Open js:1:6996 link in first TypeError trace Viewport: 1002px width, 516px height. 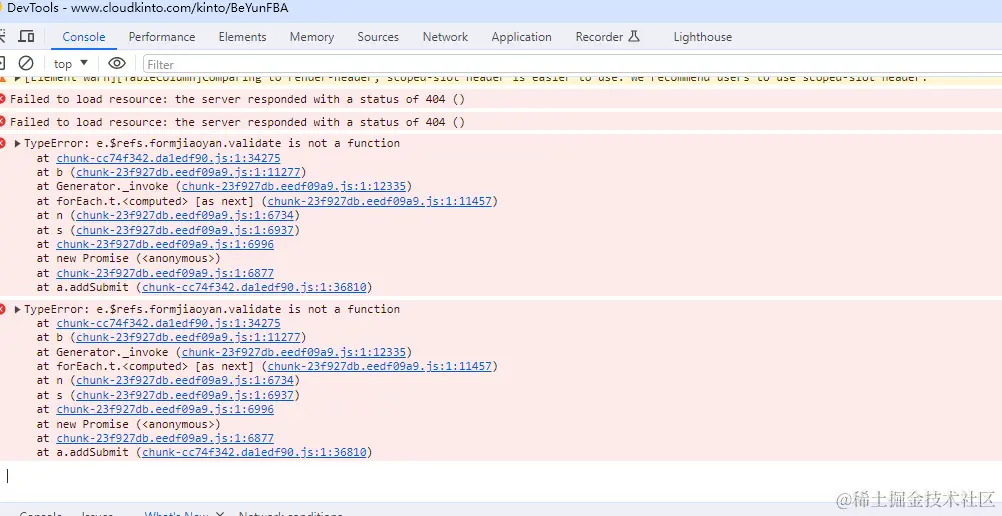(165, 244)
